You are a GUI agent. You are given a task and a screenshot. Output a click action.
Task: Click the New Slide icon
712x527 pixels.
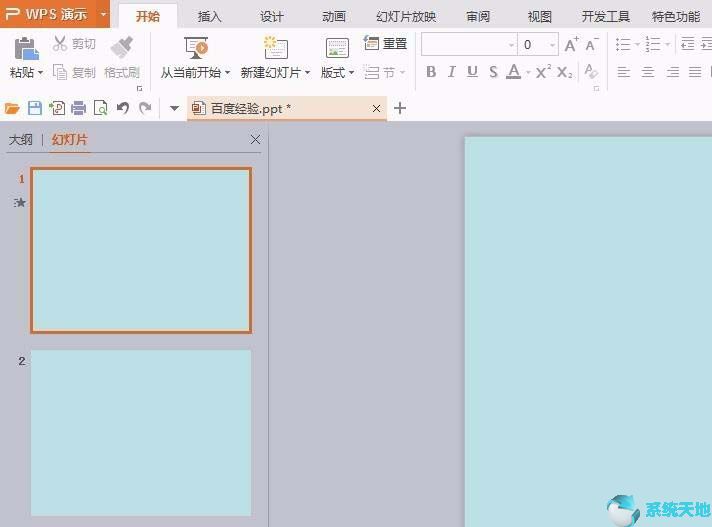275,48
